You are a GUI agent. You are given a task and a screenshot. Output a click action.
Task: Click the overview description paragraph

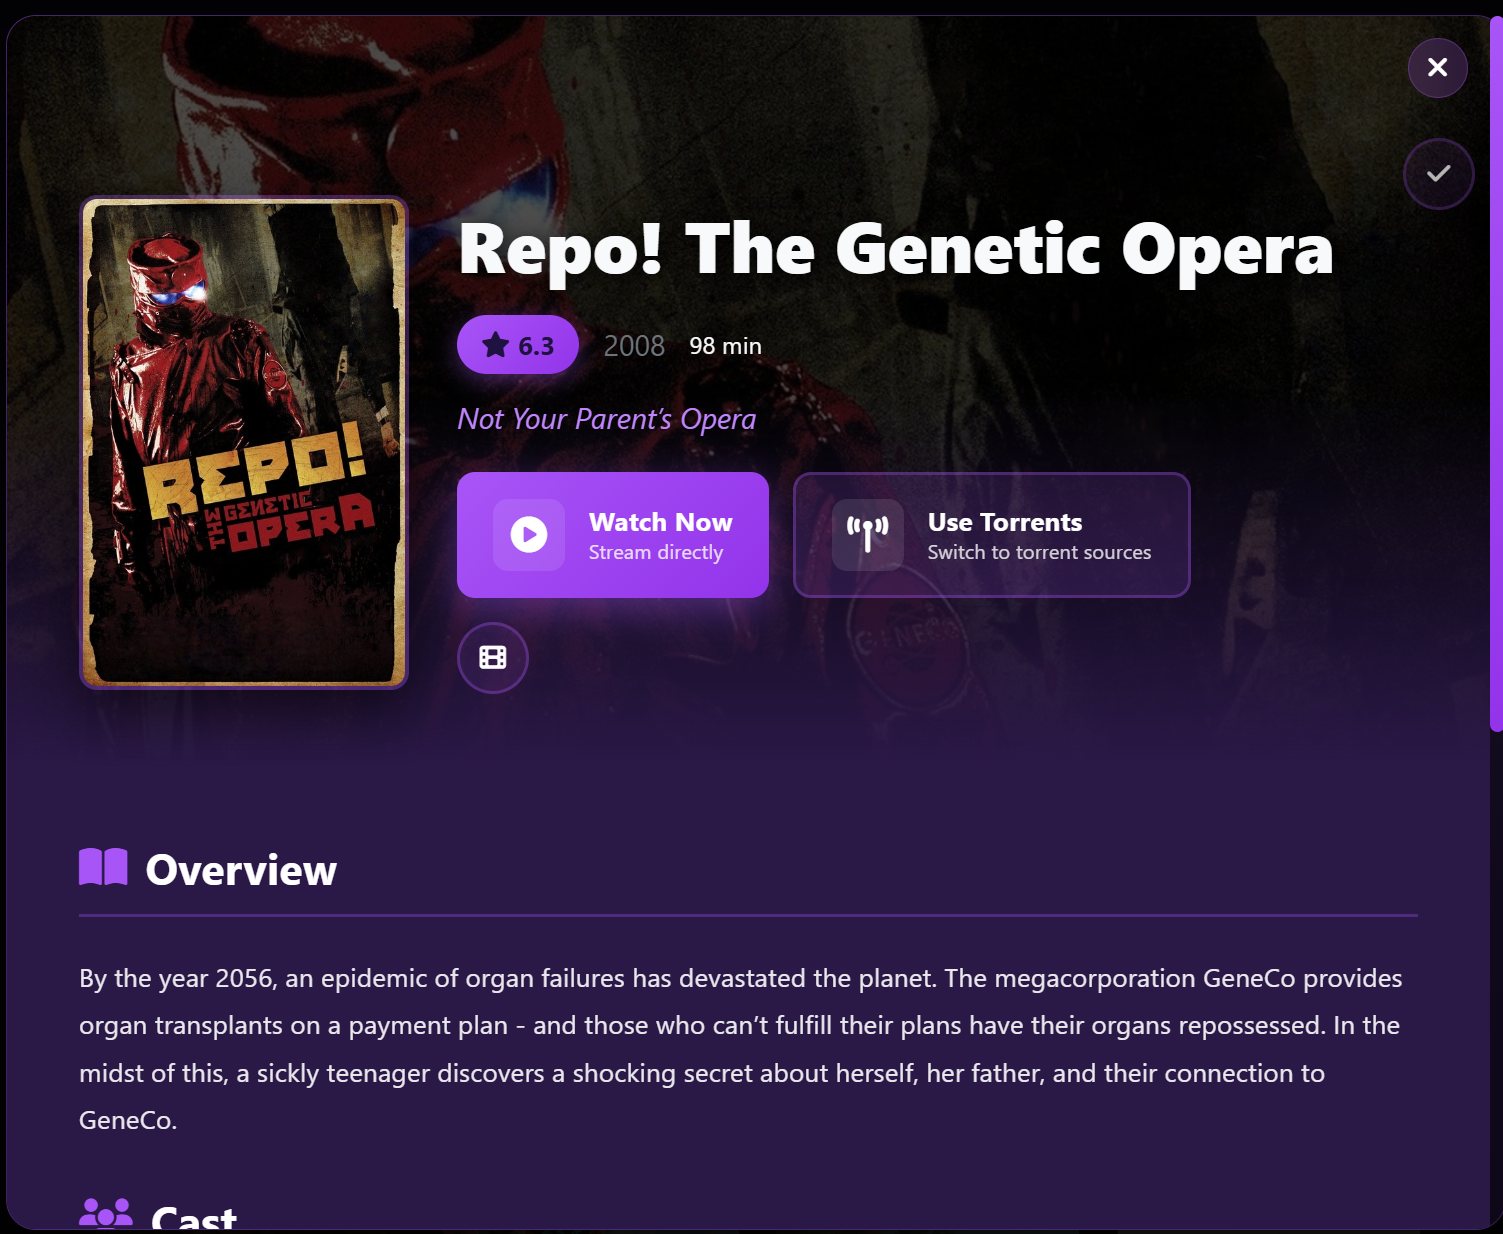click(x=741, y=1049)
